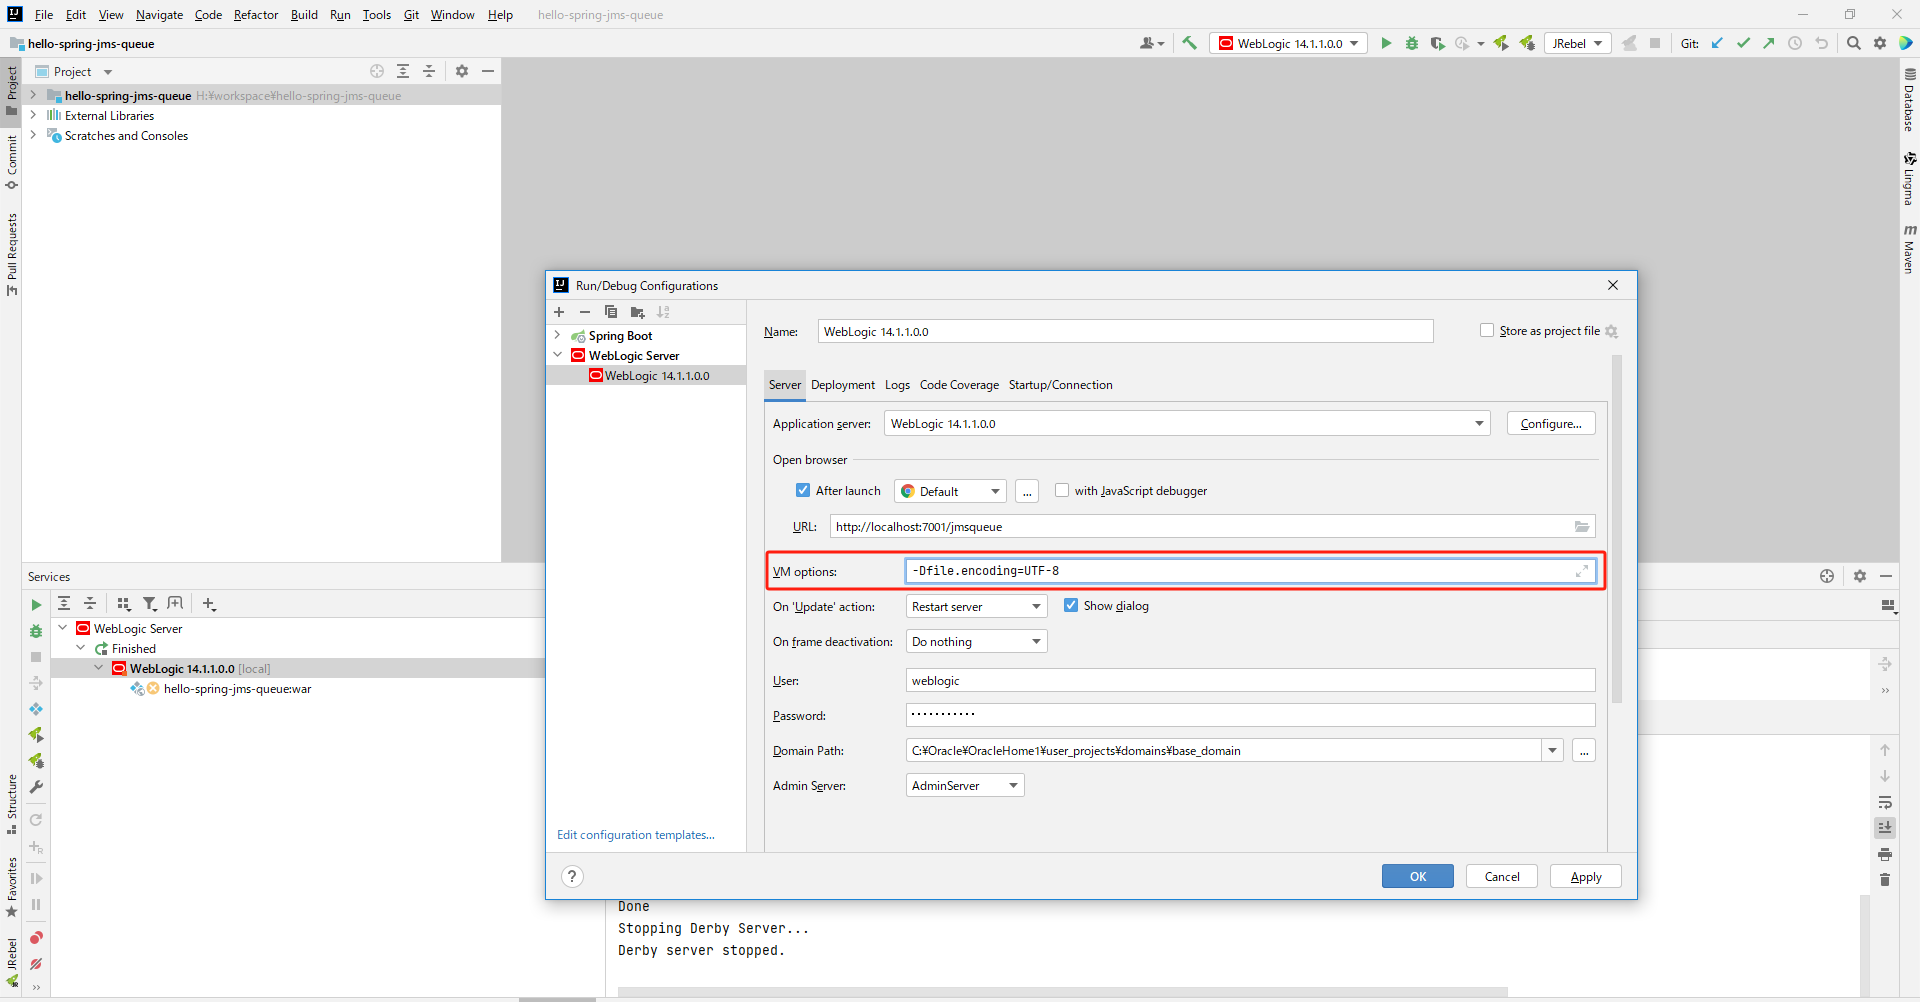This screenshot has height=1002, width=1920.
Task: Open Restart server update action dropdown
Action: pos(976,607)
